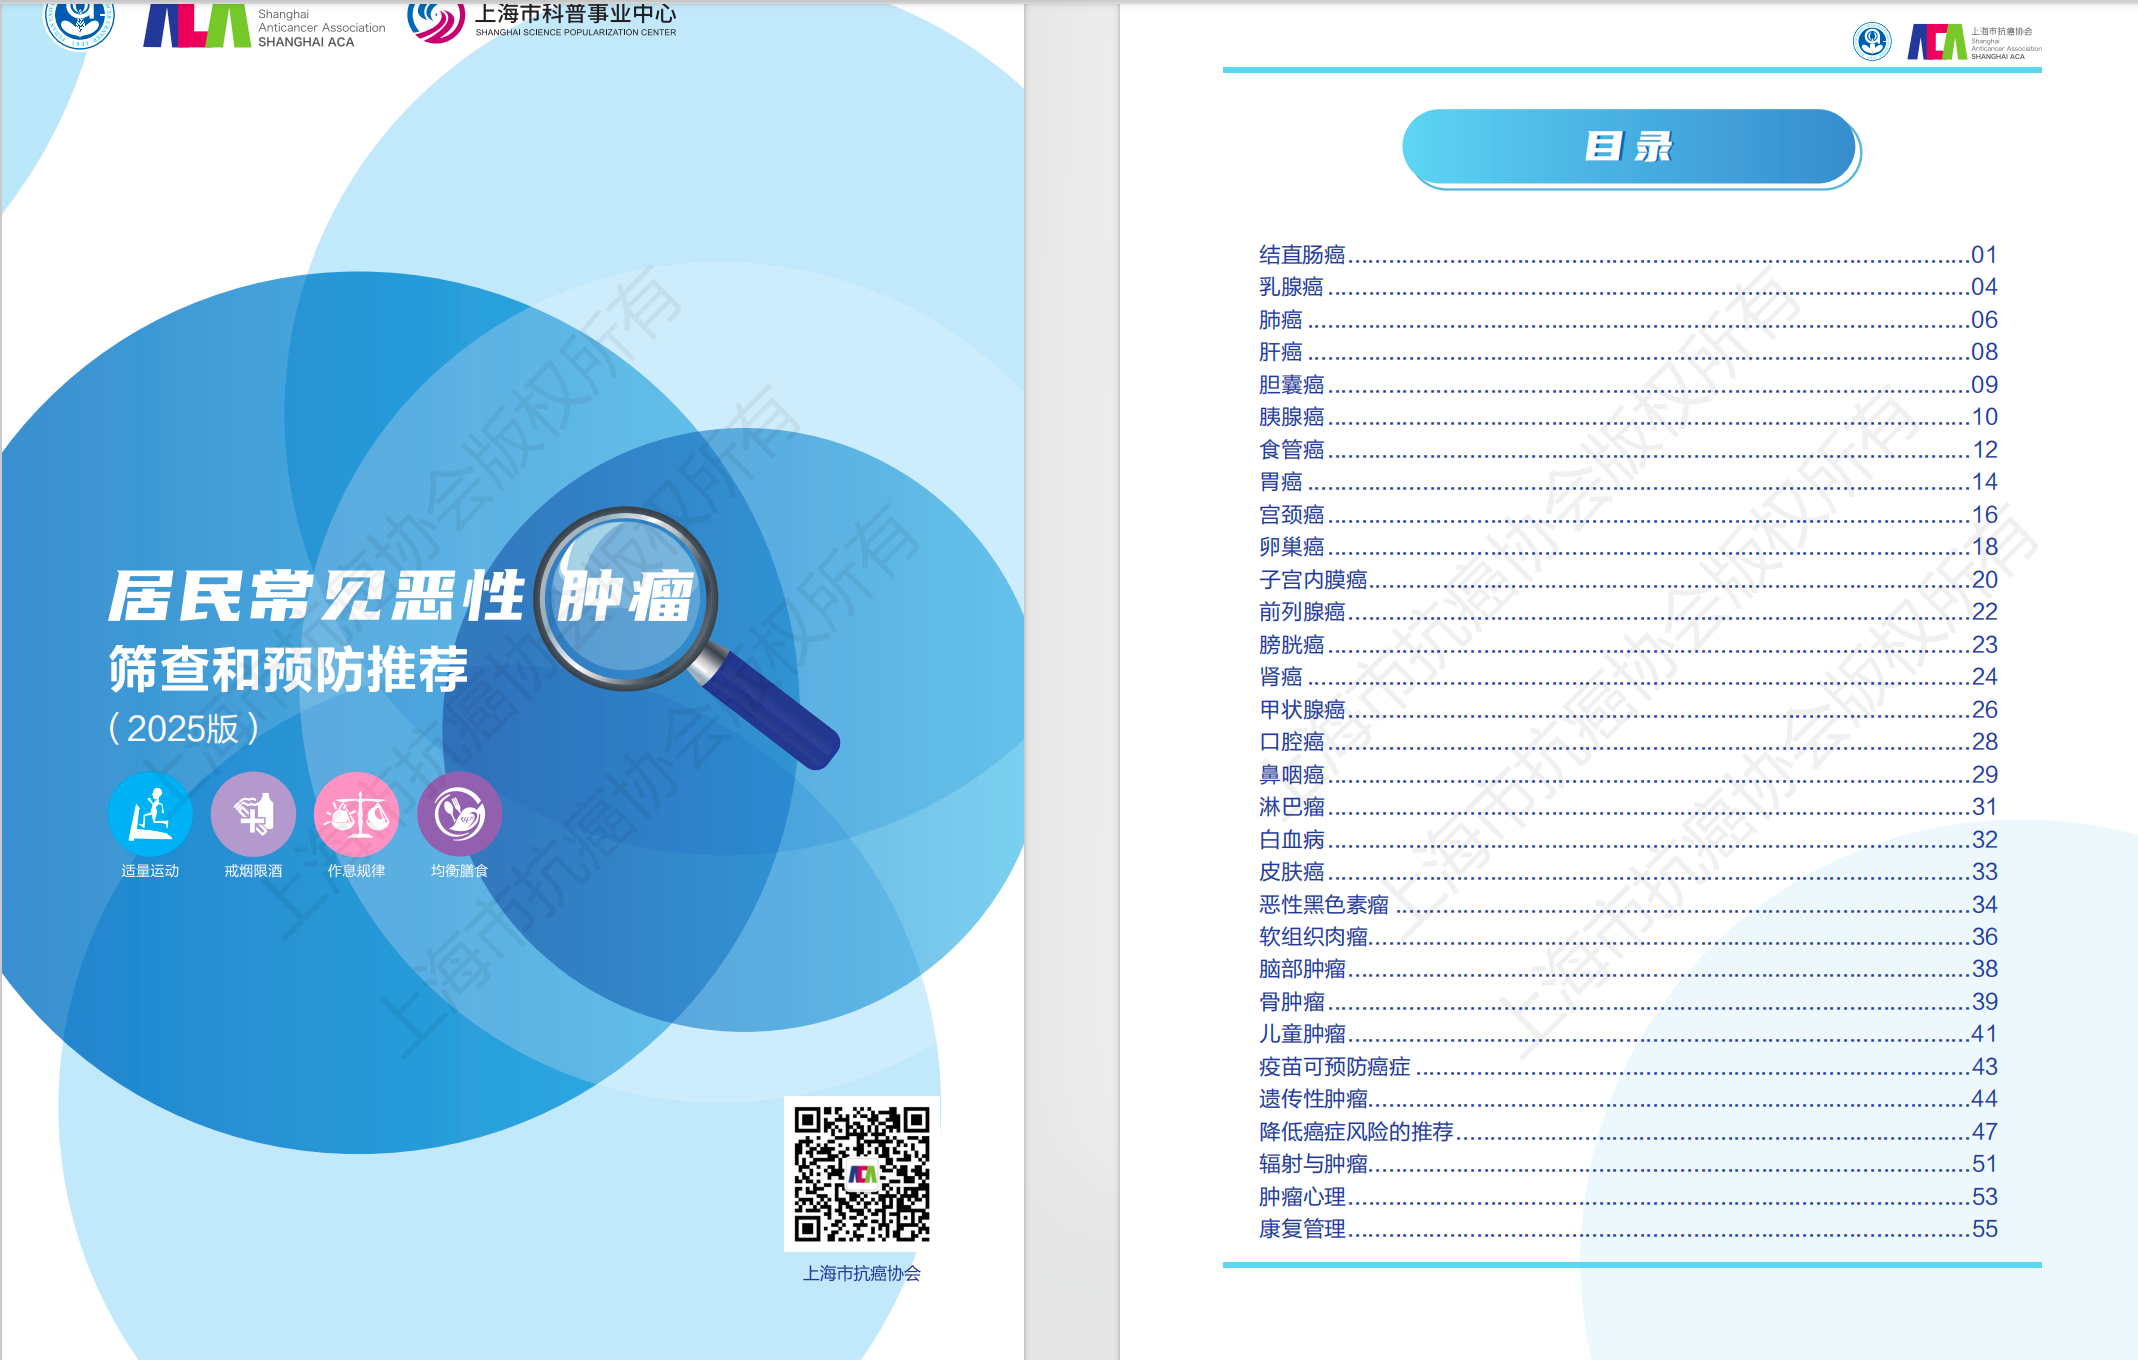Select the 白血病 contents row
The height and width of the screenshot is (1360, 2138).
pyautogui.click(x=1628, y=840)
